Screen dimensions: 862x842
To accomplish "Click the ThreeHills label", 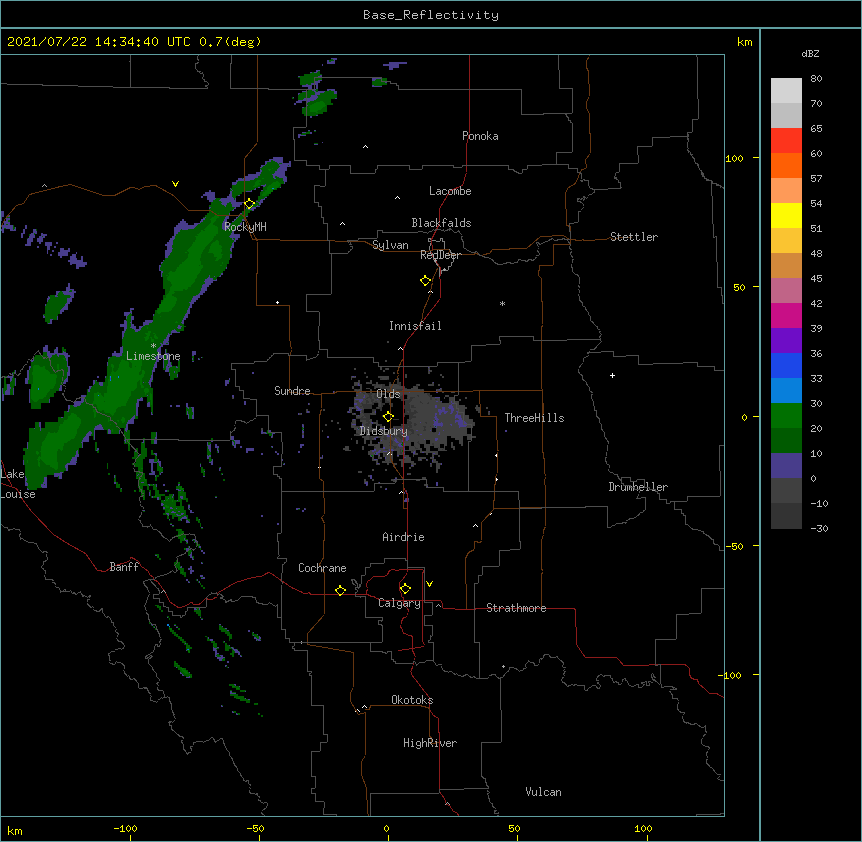I will coord(534,418).
